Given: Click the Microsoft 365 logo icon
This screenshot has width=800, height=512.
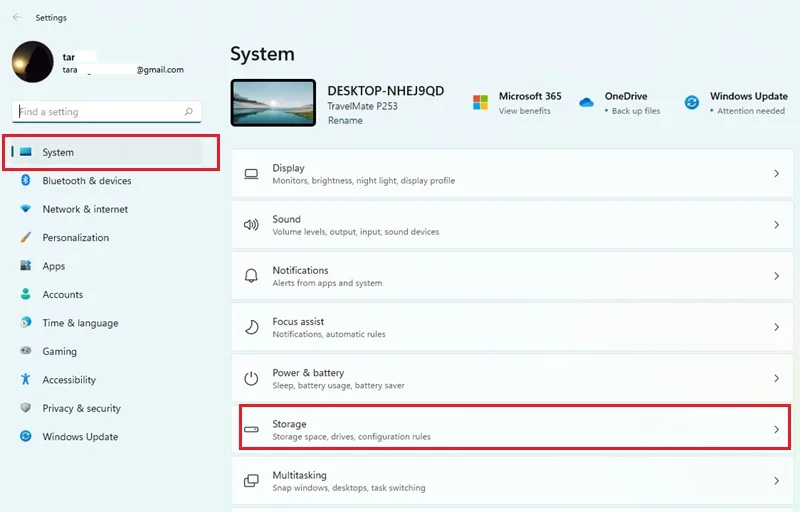Looking at the screenshot, I should [480, 102].
